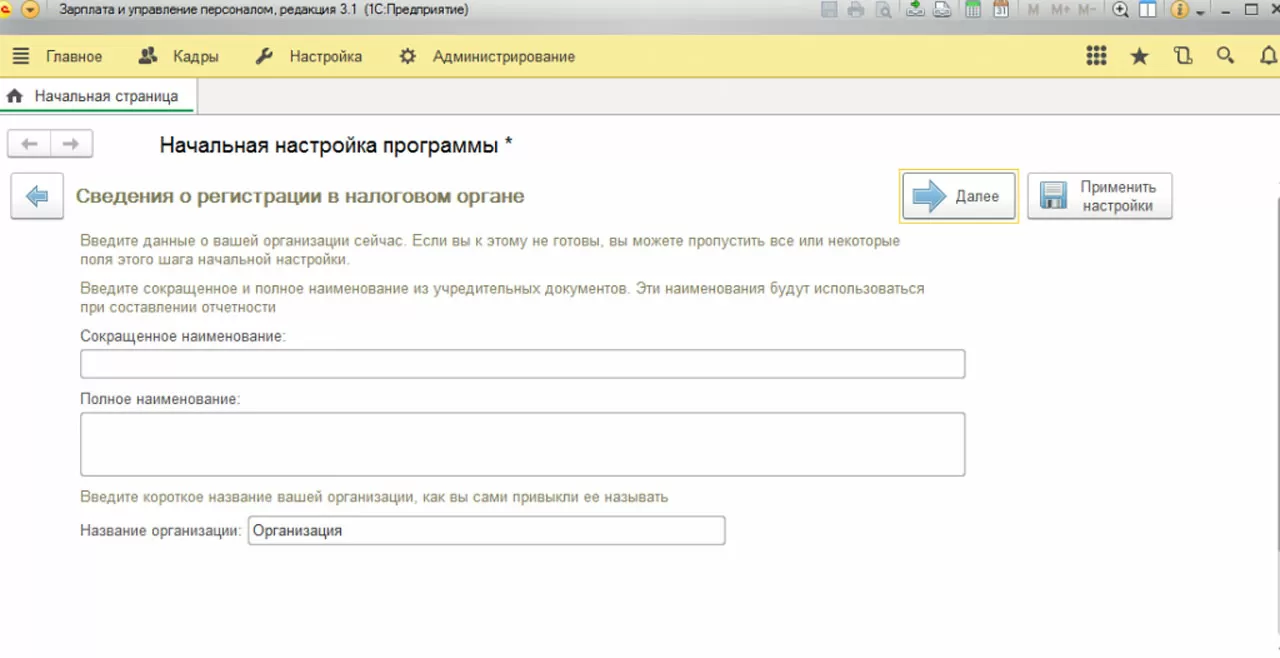Click the Сведения о регистрации heading

pyautogui.click(x=300, y=196)
